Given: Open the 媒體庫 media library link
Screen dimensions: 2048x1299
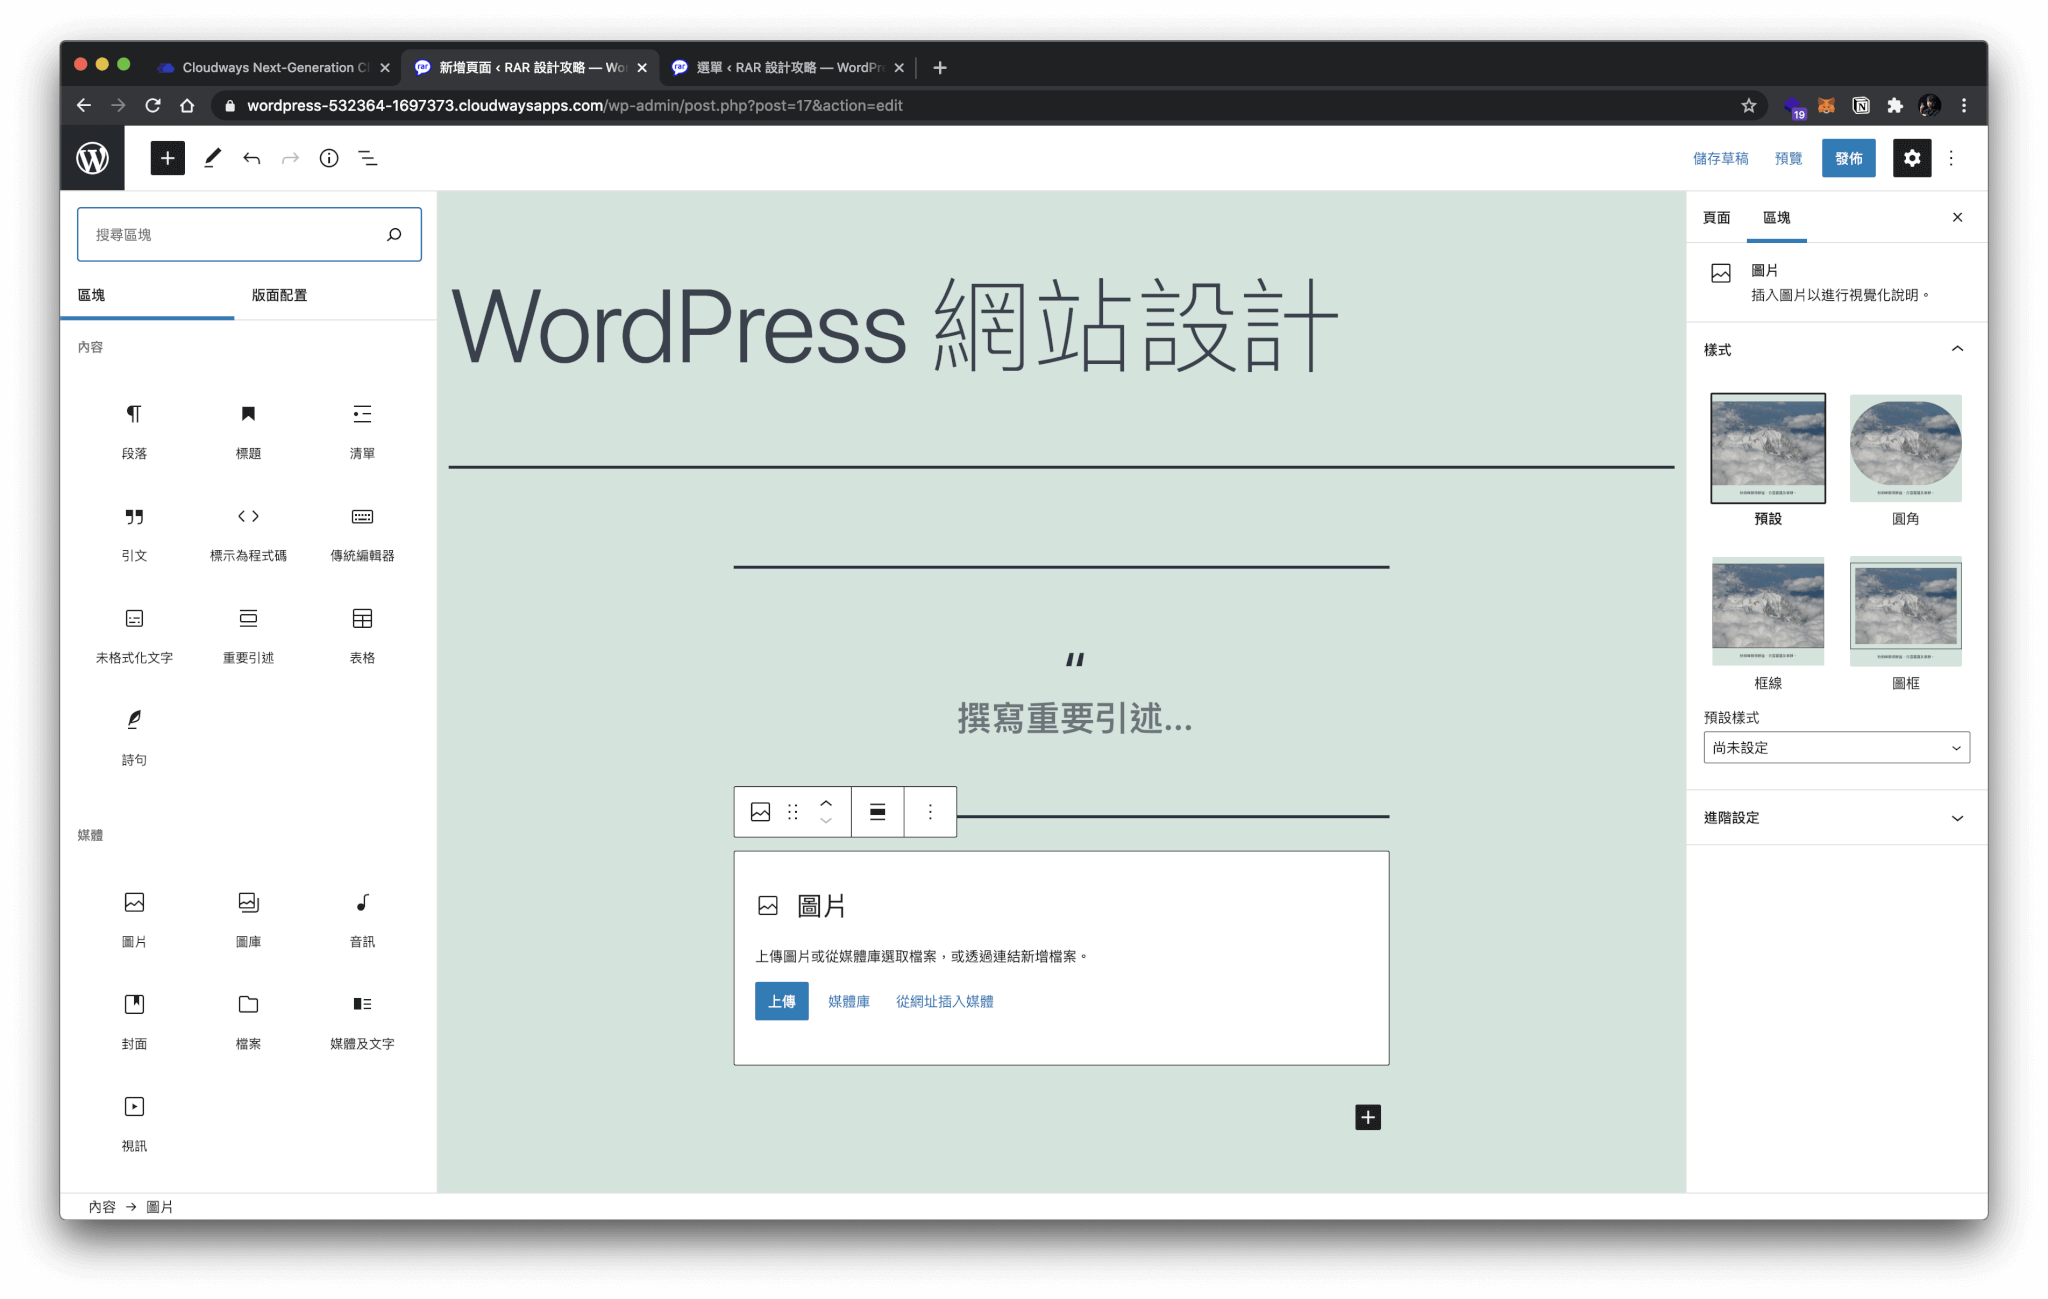Looking at the screenshot, I should pyautogui.click(x=848, y=1001).
